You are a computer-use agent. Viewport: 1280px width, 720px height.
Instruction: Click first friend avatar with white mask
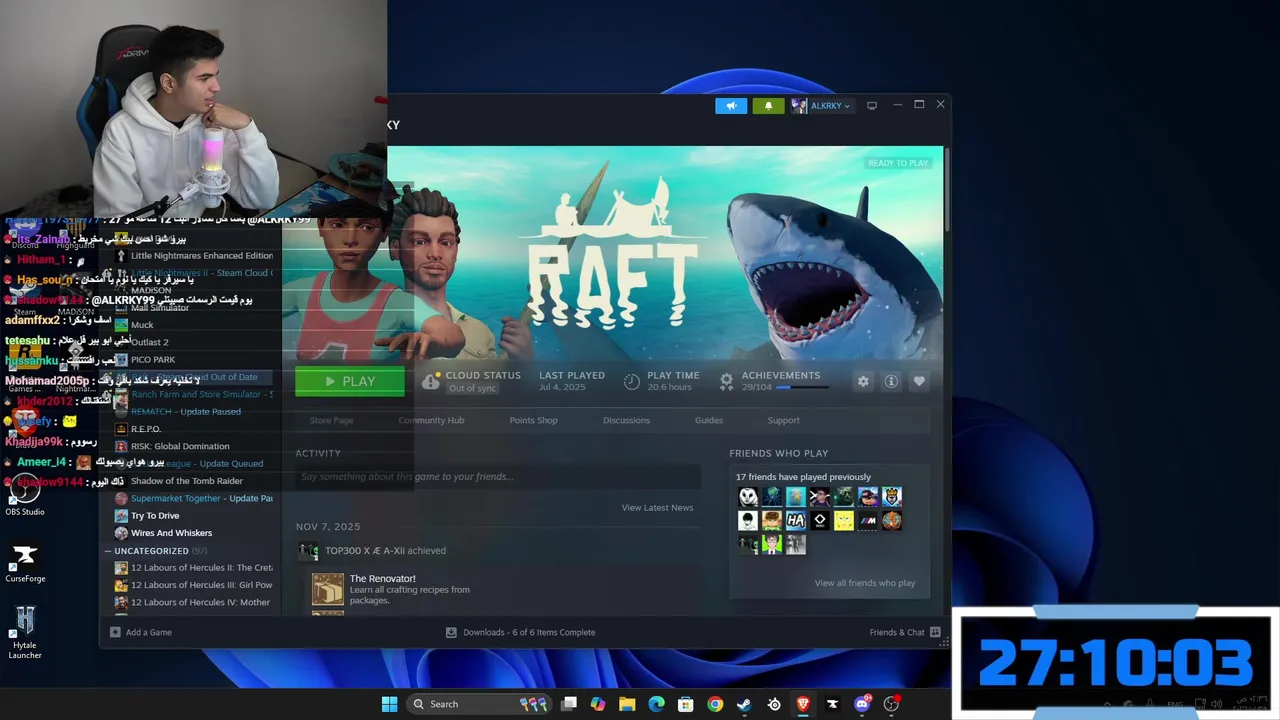(x=748, y=497)
